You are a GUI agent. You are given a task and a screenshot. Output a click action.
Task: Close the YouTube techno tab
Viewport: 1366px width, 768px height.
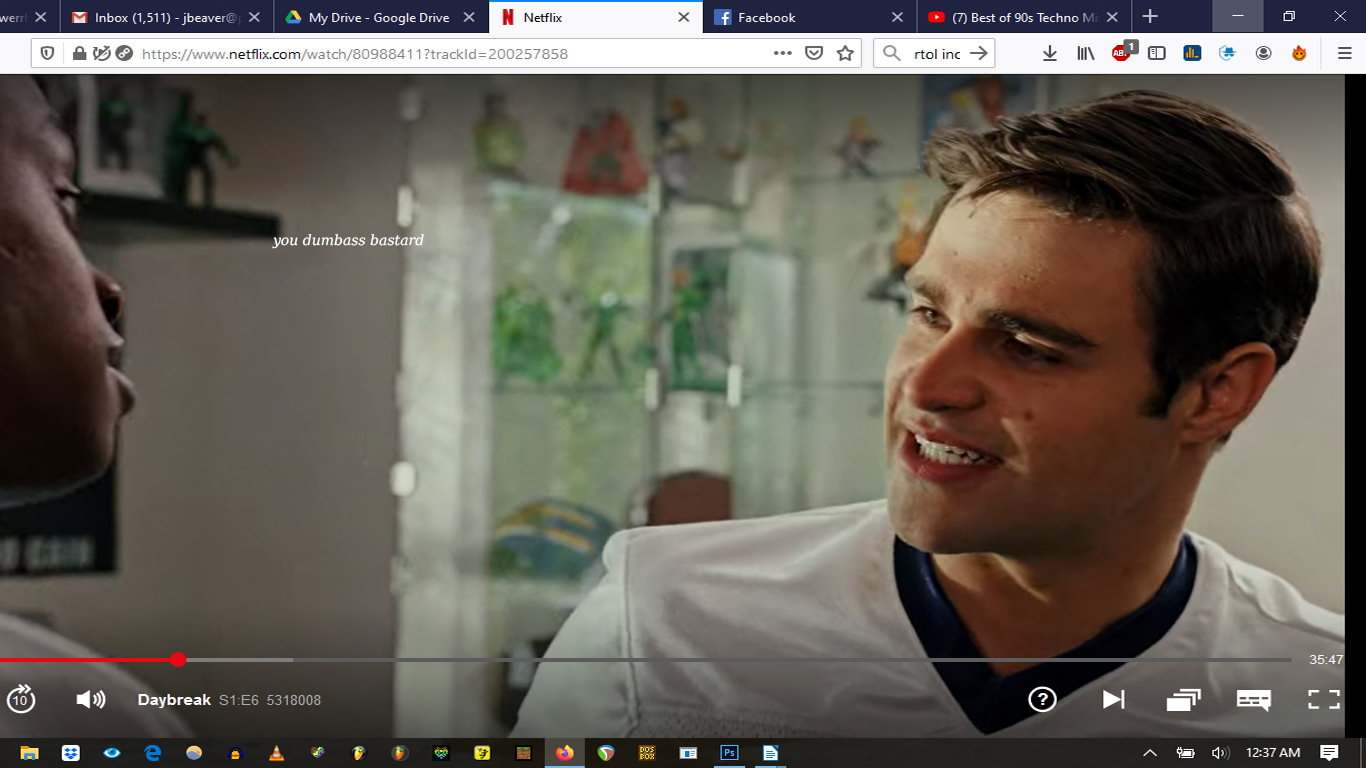pyautogui.click(x=1112, y=17)
